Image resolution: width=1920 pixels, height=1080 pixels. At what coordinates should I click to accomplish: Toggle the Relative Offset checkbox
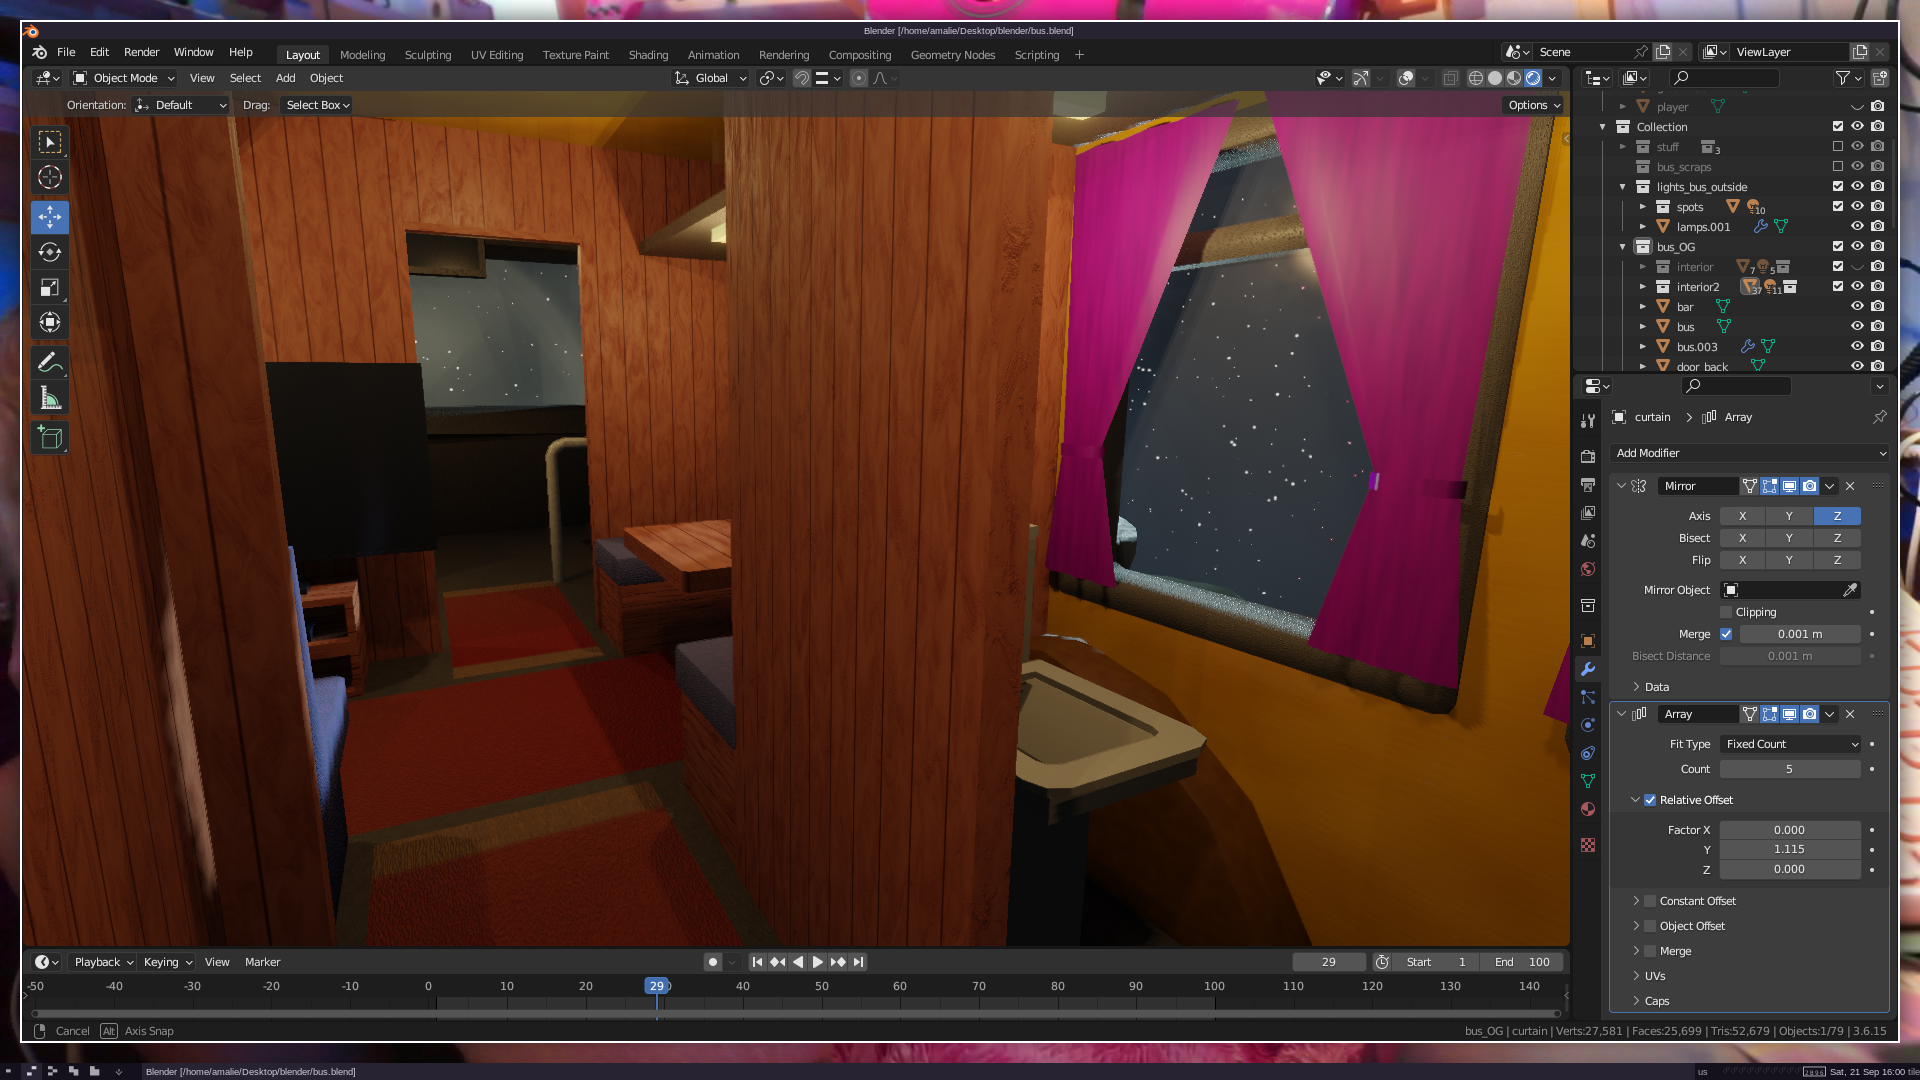coord(1650,800)
